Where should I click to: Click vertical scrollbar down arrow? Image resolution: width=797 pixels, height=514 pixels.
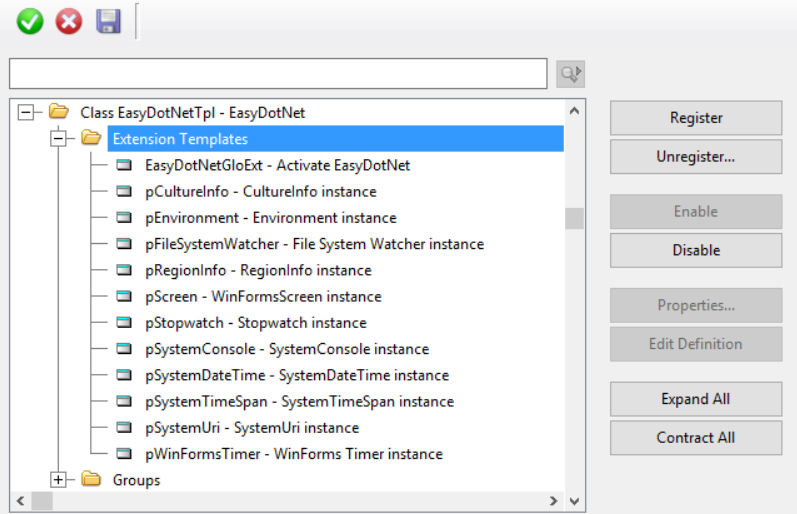574,501
